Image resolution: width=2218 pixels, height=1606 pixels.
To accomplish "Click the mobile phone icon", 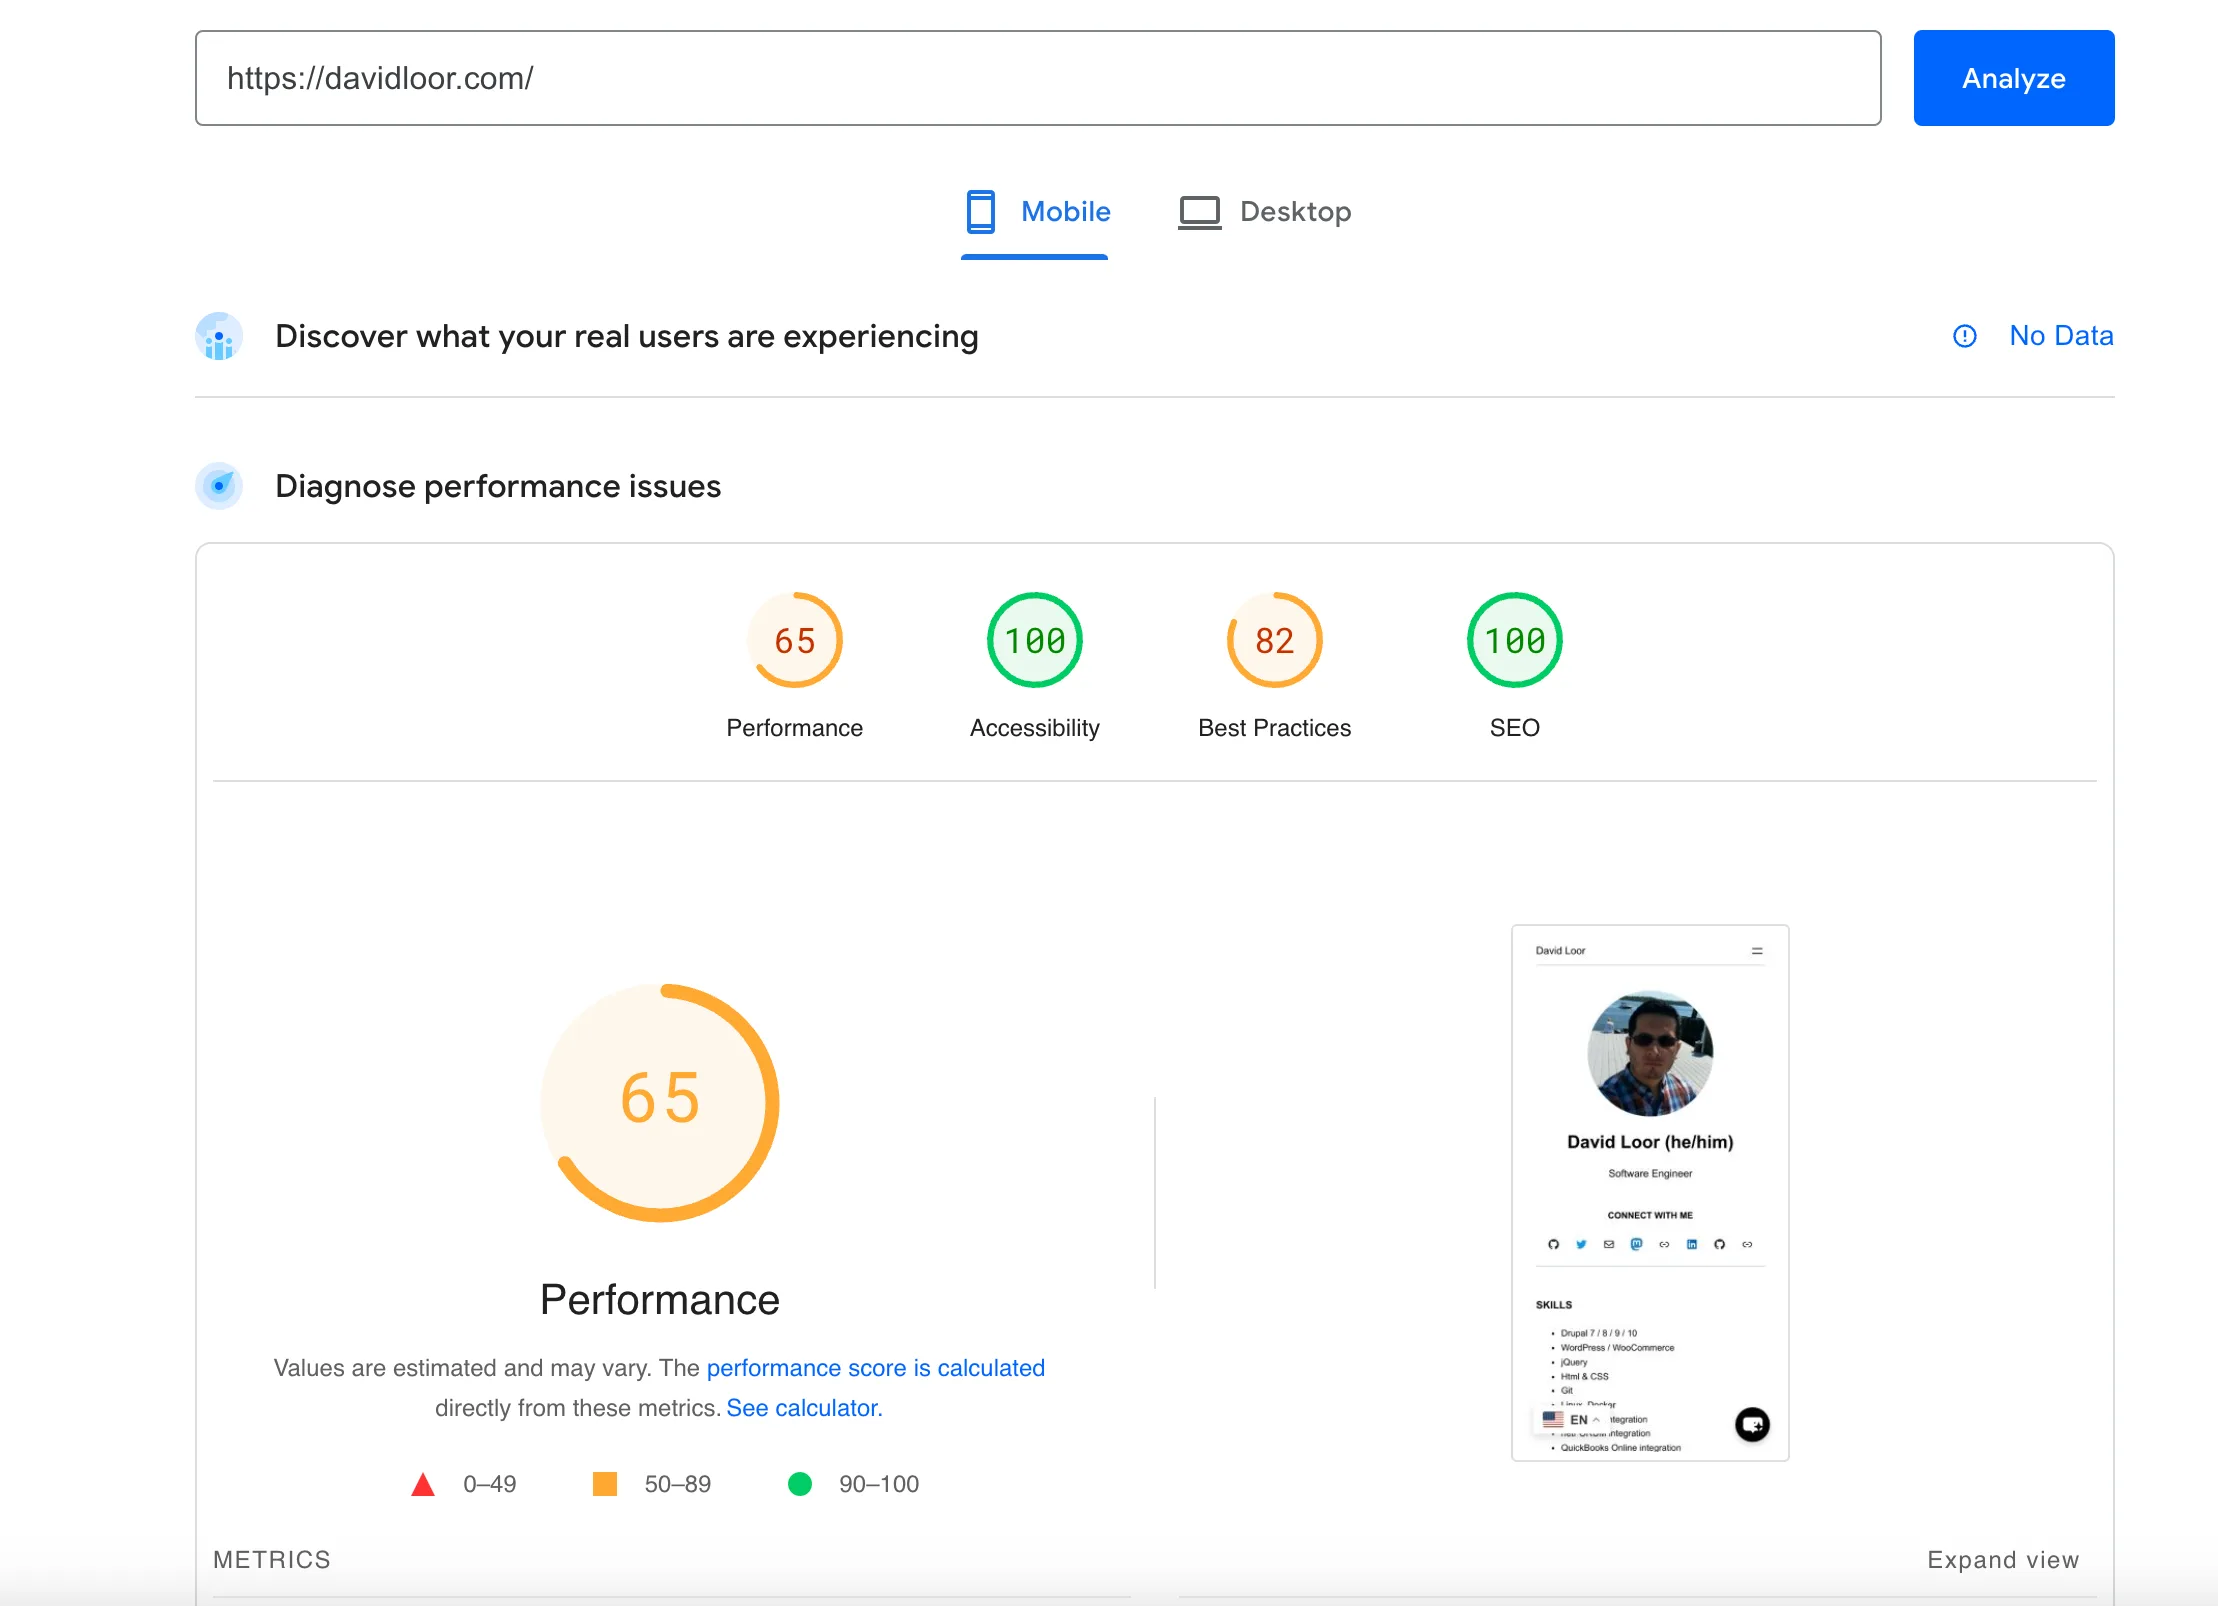I will (x=980, y=212).
